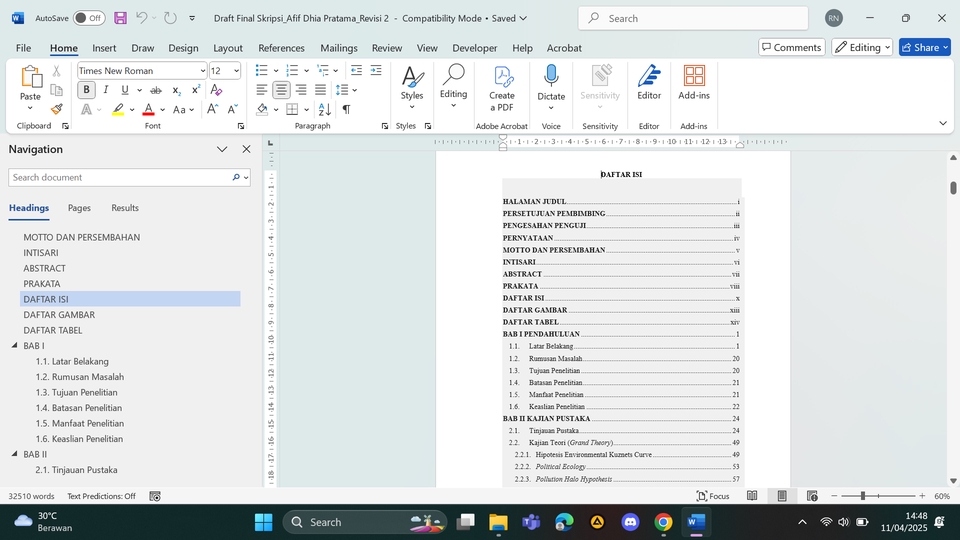Viewport: 960px width, 540px height.
Task: Collapse the ribbon chevron
Action: [x=943, y=123]
